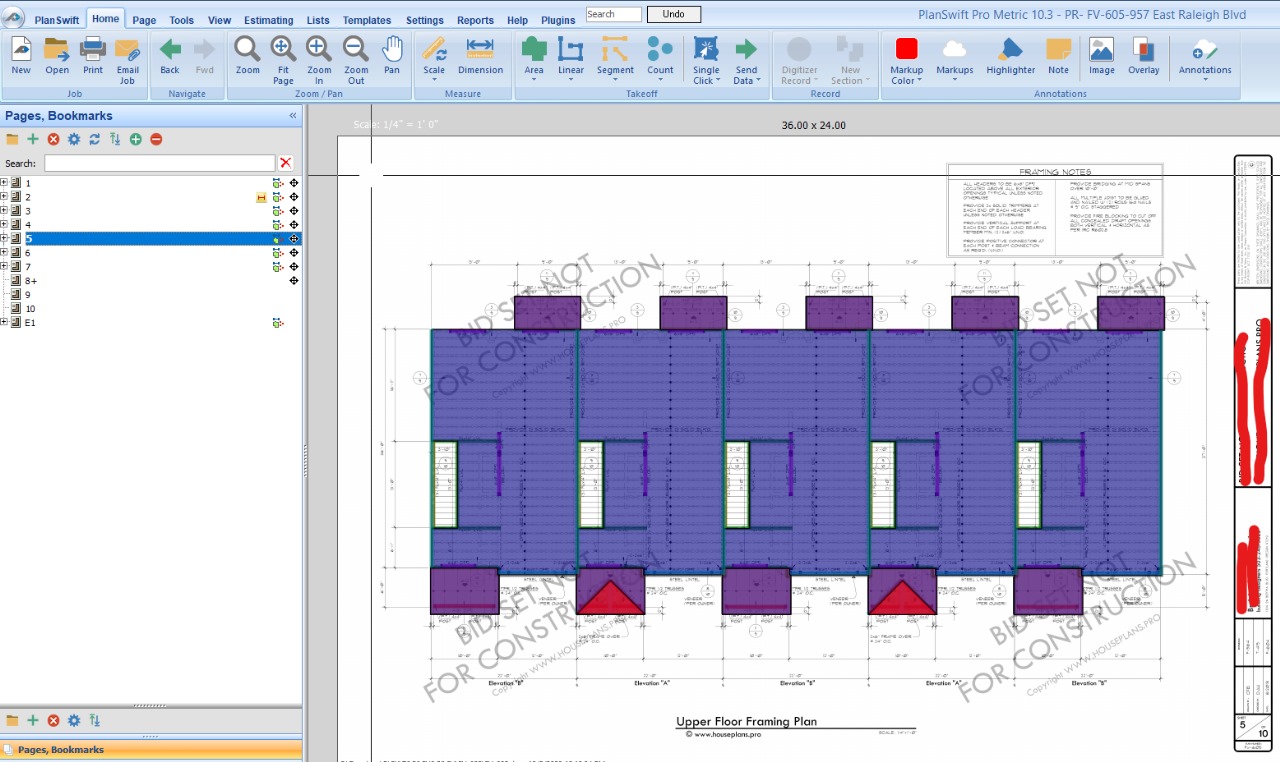
Task: Click the Undo button
Action: tap(674, 14)
